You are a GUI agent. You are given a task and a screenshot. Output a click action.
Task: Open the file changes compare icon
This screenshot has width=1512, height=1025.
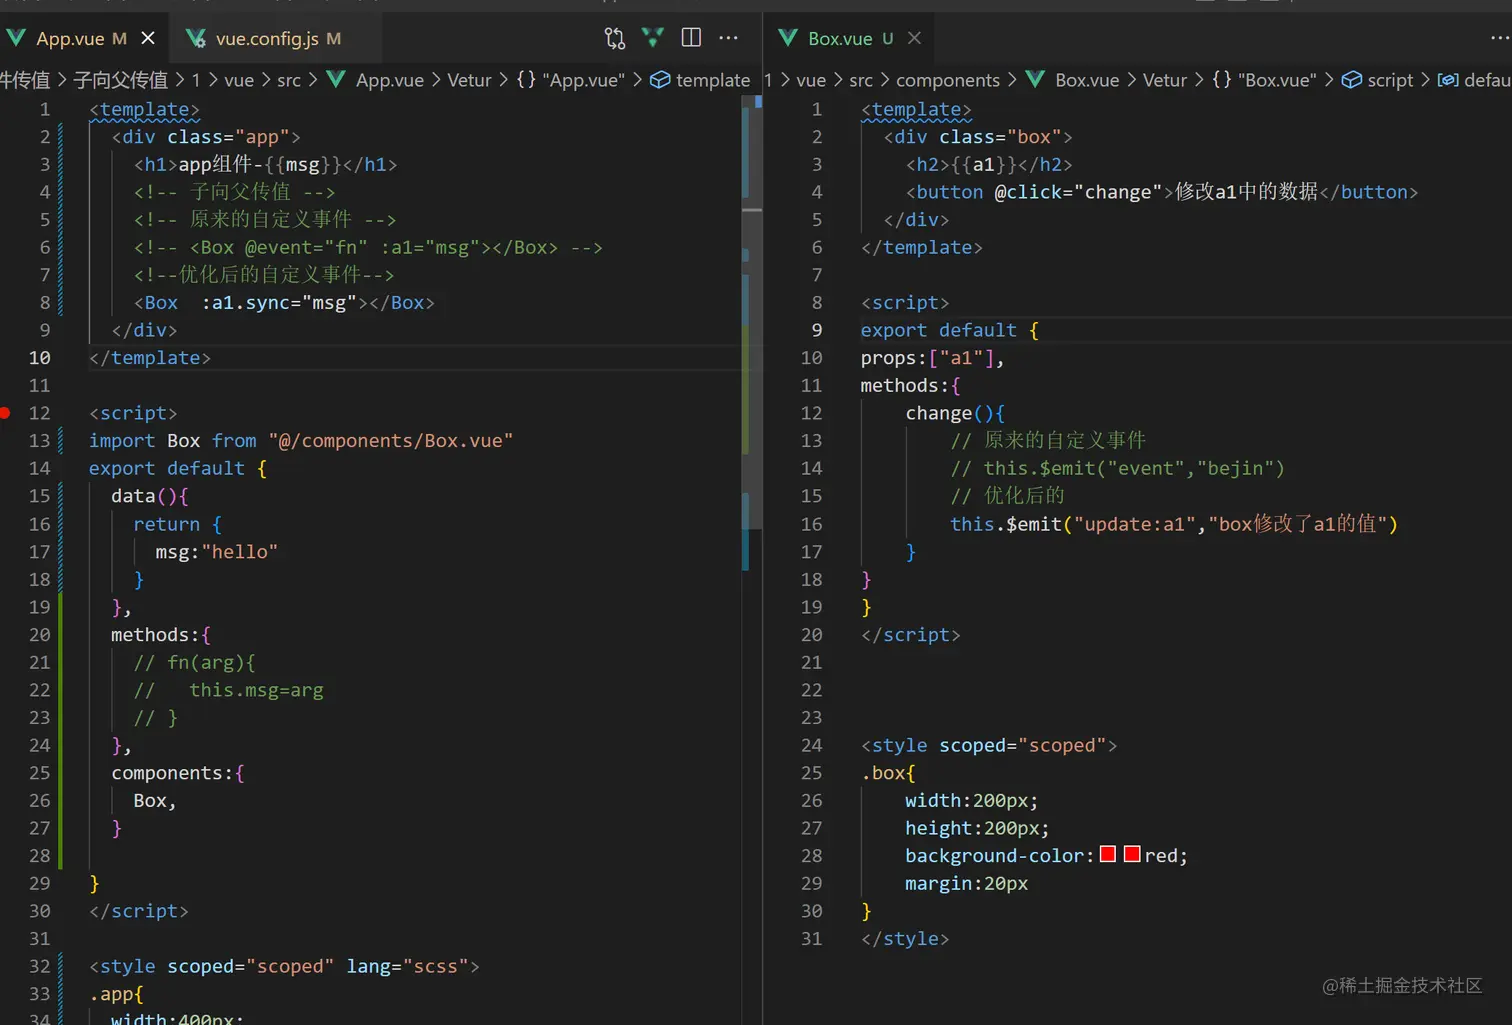(615, 38)
